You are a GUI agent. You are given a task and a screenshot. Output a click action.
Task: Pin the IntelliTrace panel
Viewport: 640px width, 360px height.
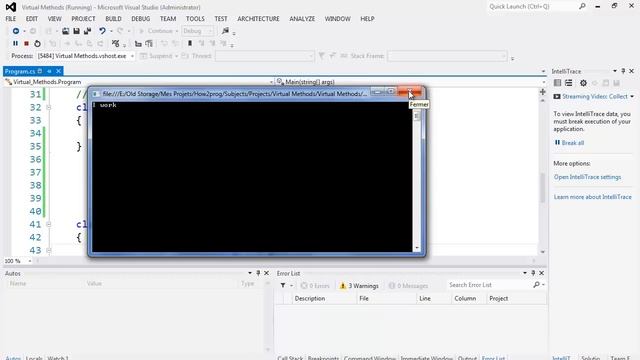[623, 71]
